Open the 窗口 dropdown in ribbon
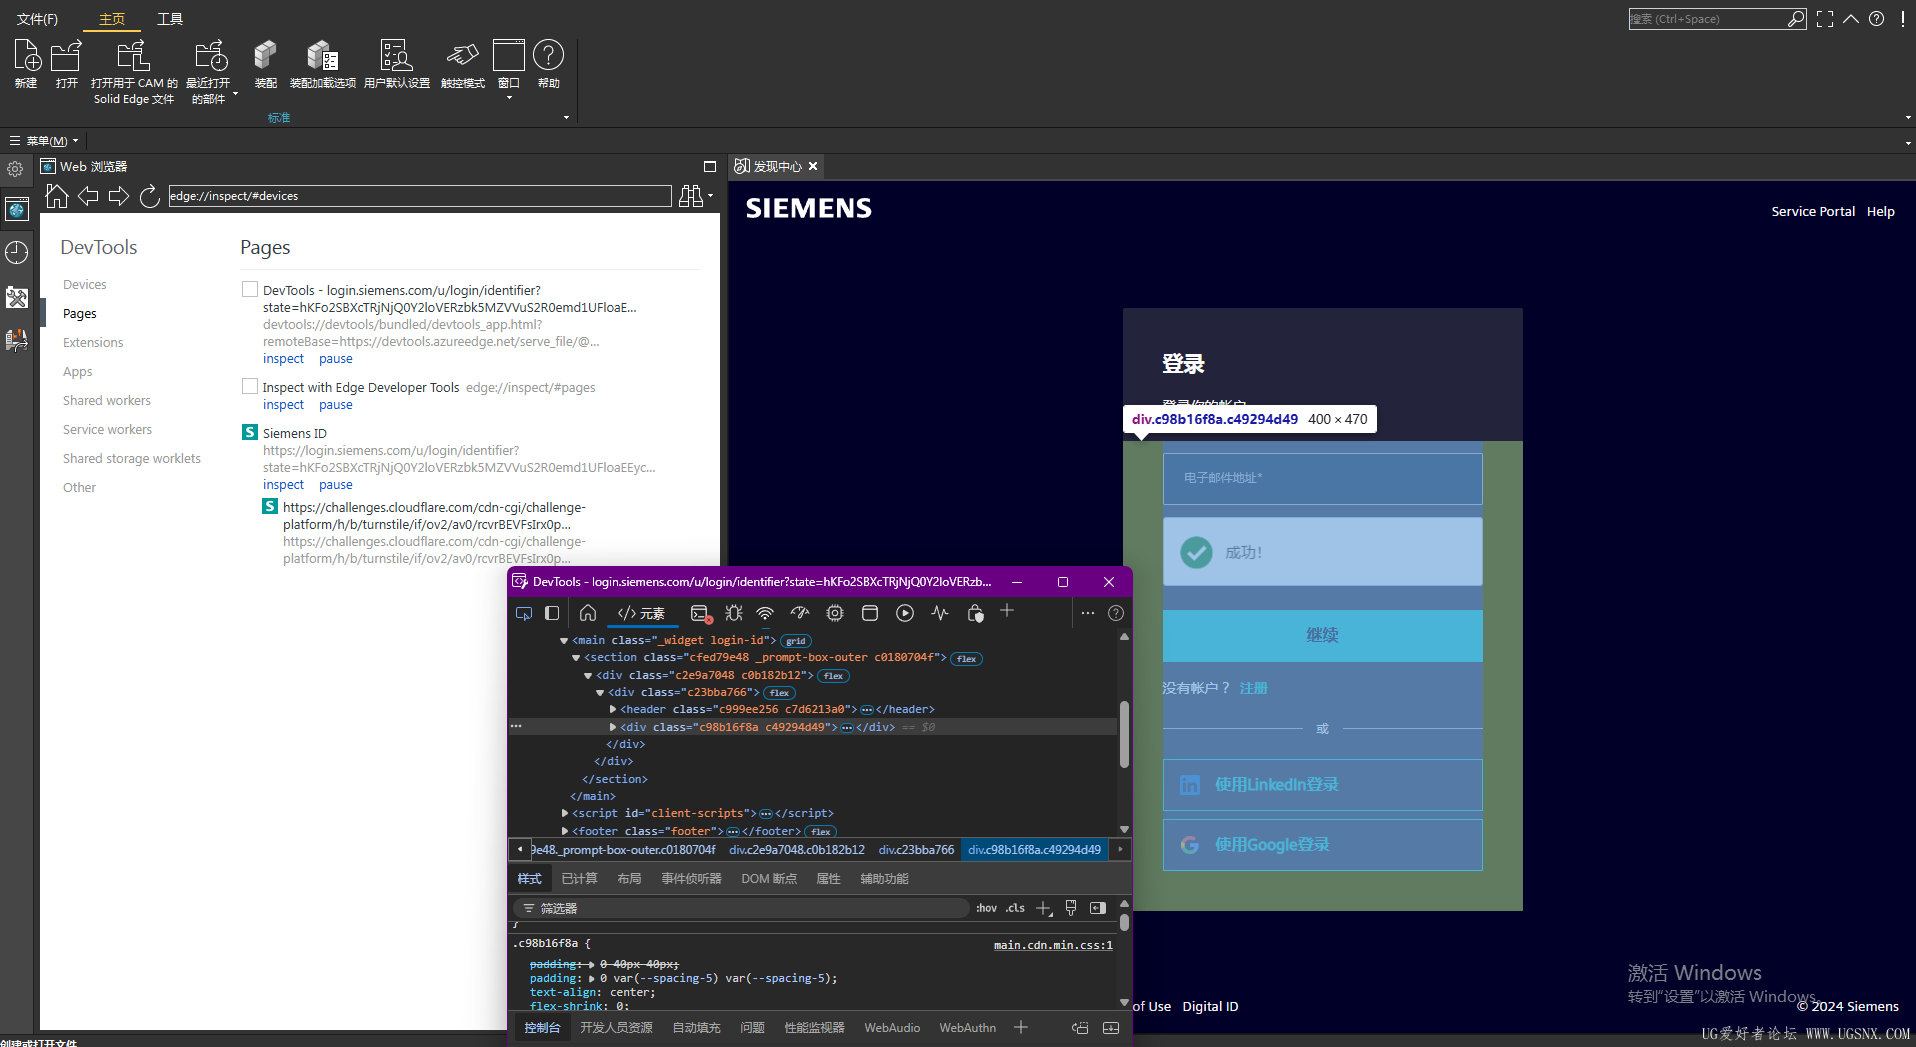 (509, 98)
